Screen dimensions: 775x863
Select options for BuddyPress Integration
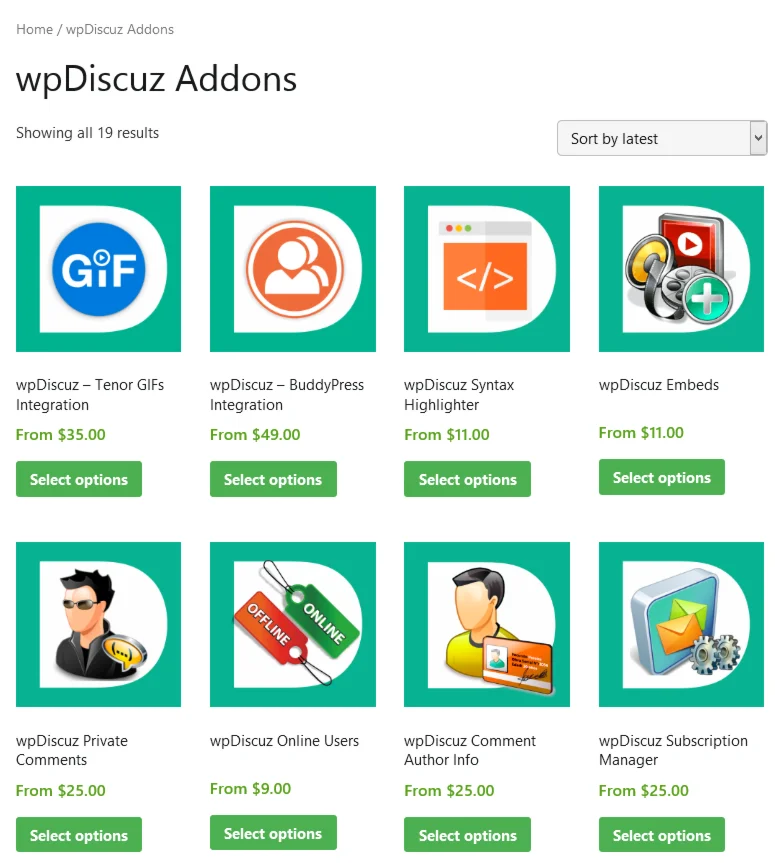click(x=273, y=479)
